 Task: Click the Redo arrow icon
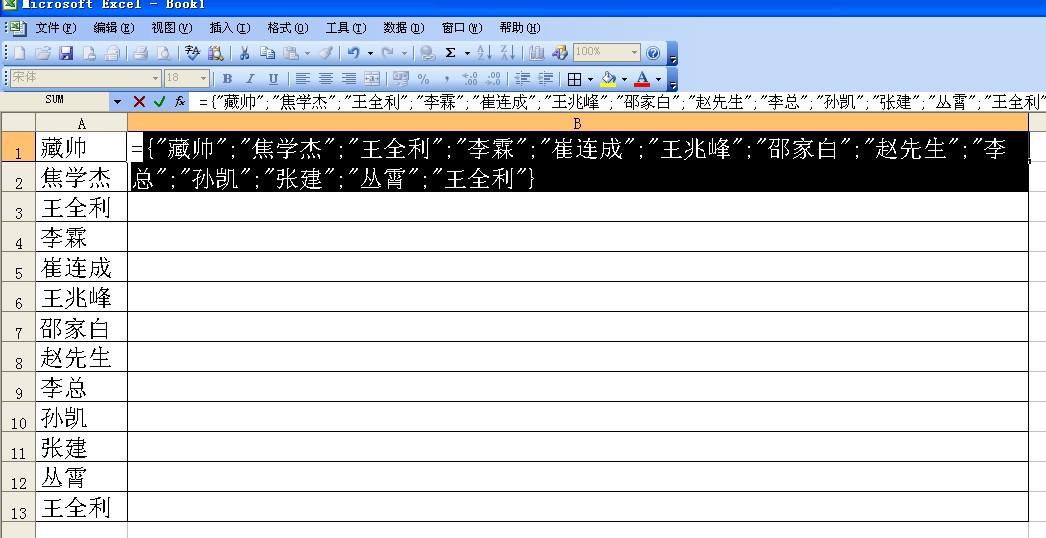pos(388,53)
